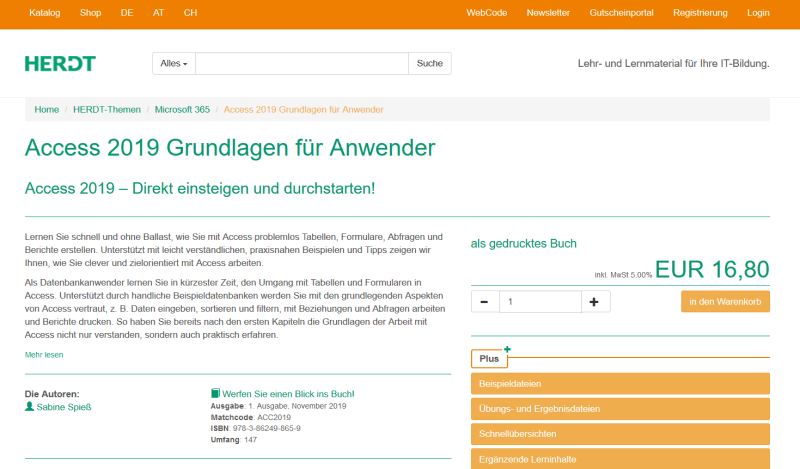Open the Shop menu item
The image size is (800, 469).
[90, 13]
